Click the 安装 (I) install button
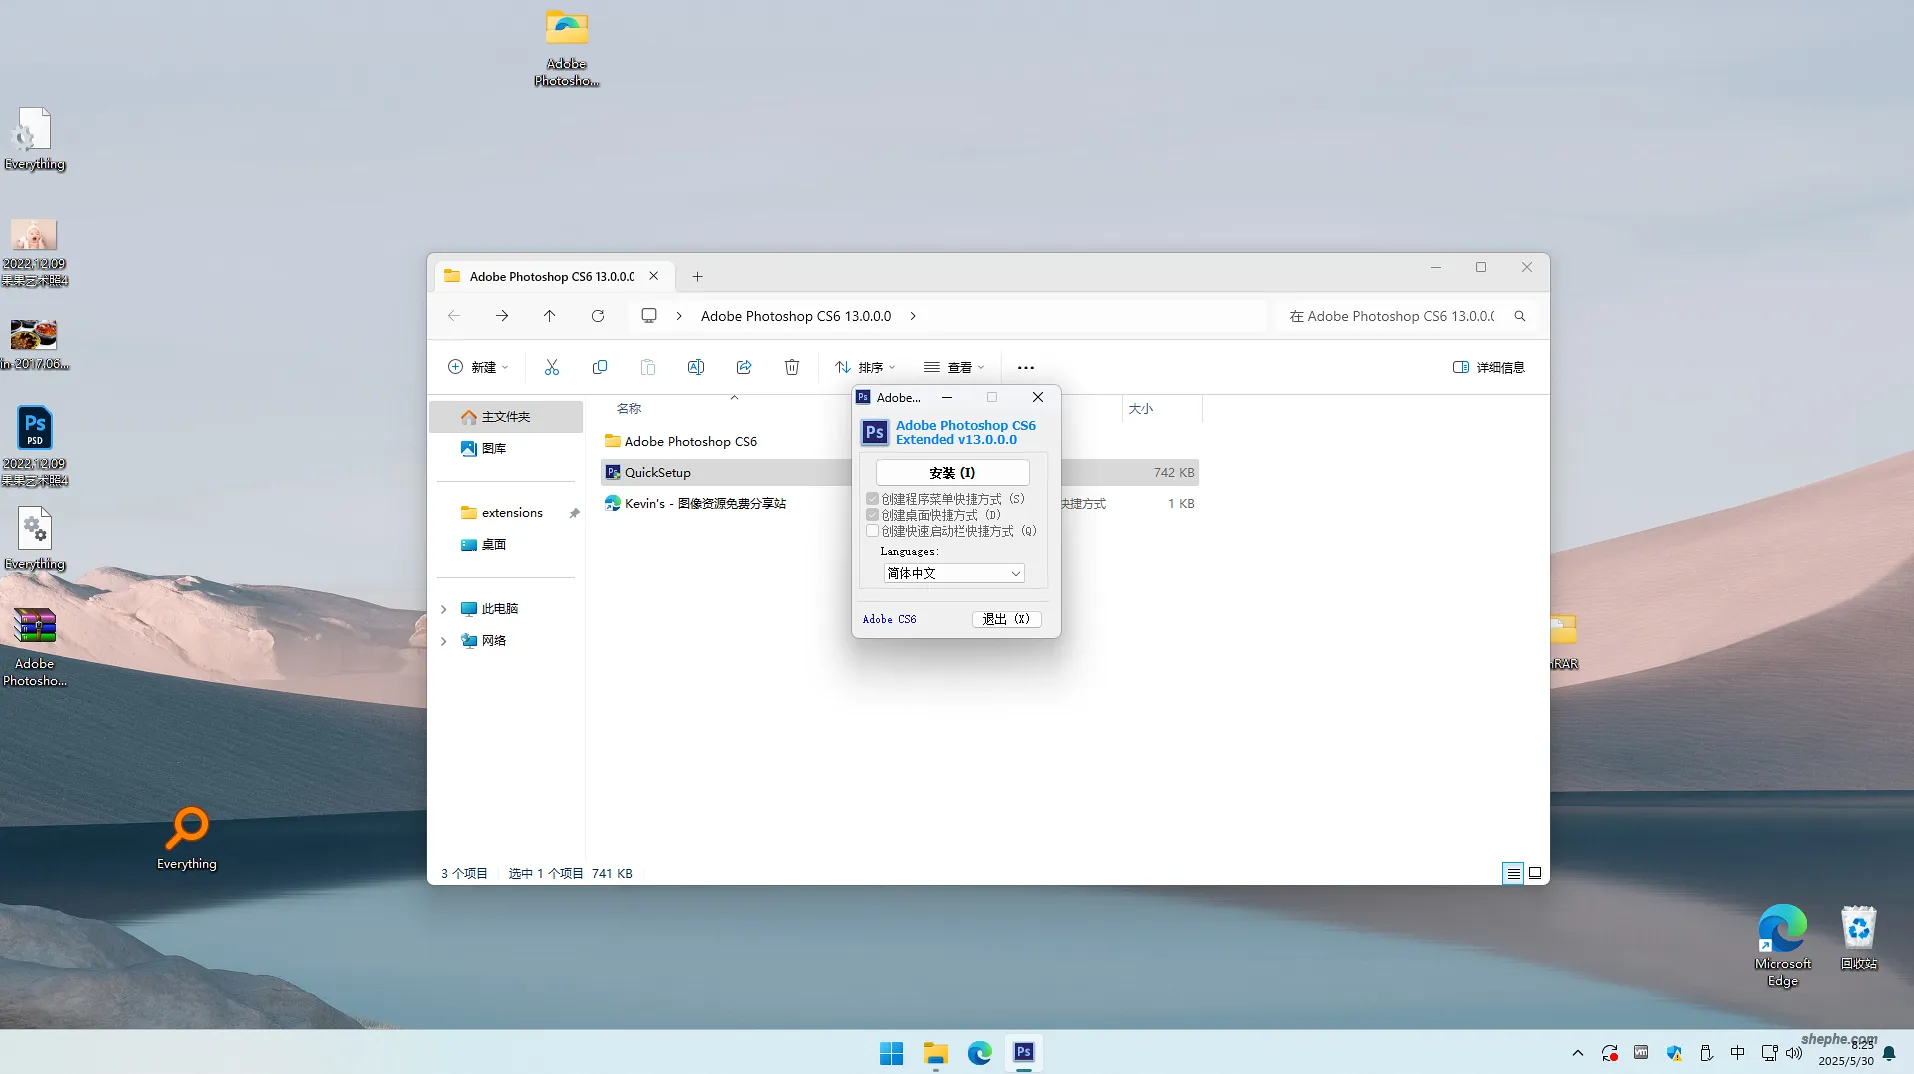Screen dimensions: 1914x1074 pyautogui.click(x=952, y=473)
